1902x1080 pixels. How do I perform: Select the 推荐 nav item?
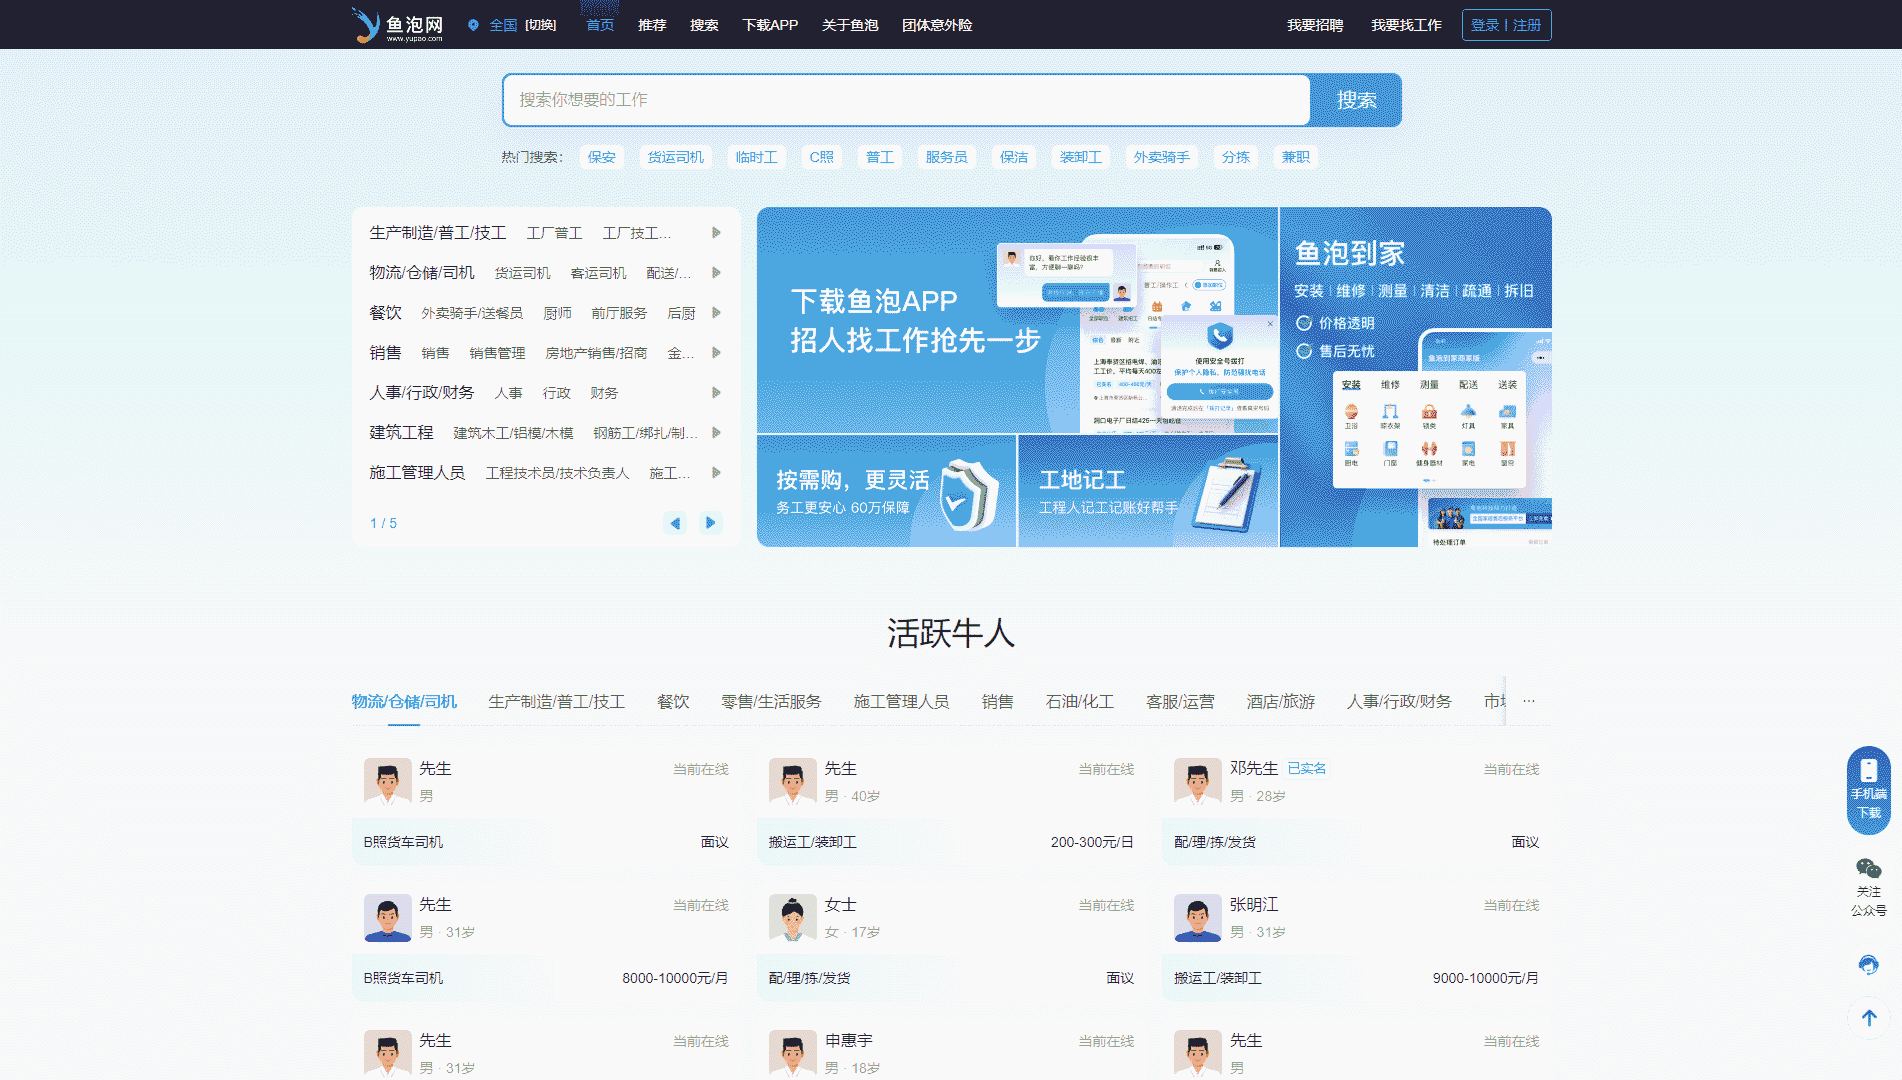(652, 25)
